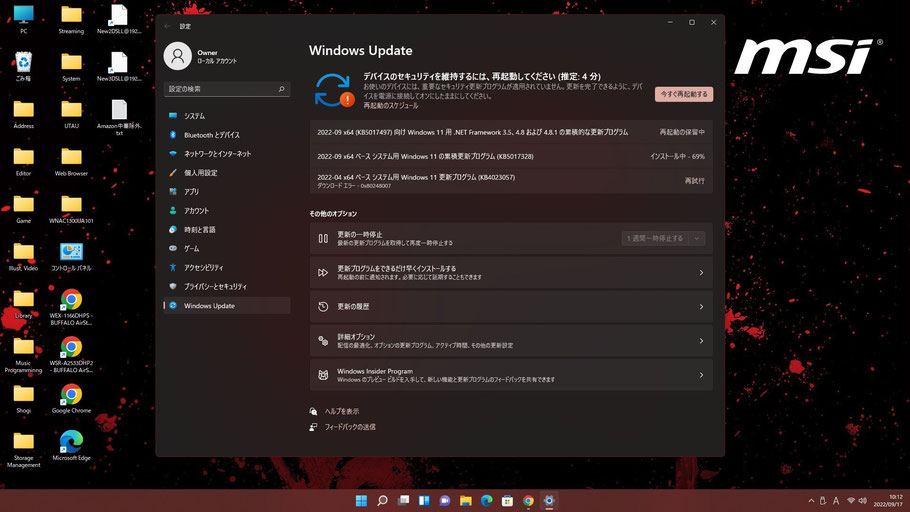
Task: Click フィードバックの送信 link
Action: point(350,427)
